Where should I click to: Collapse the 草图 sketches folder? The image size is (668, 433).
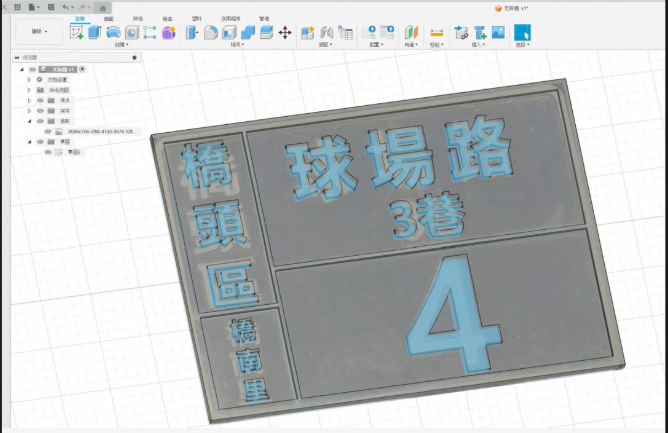tap(29, 142)
